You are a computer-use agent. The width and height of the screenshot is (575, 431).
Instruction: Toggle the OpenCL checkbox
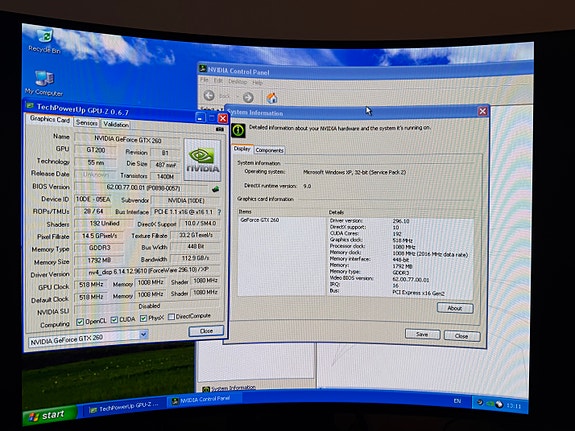pyautogui.click(x=80, y=322)
